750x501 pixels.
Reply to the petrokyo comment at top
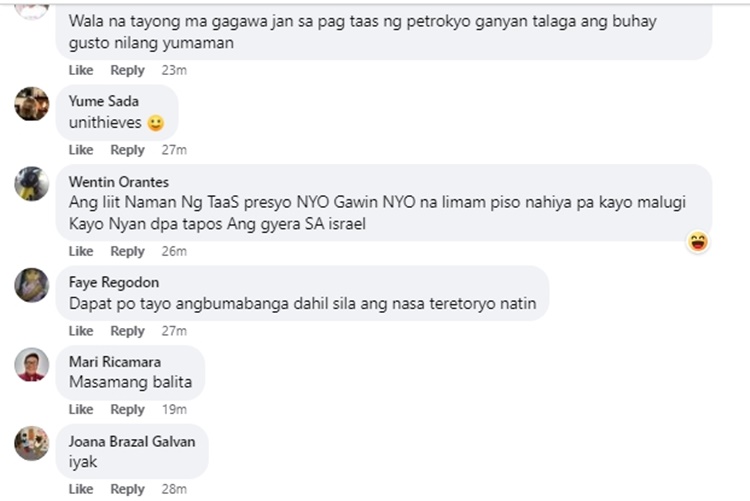point(127,70)
